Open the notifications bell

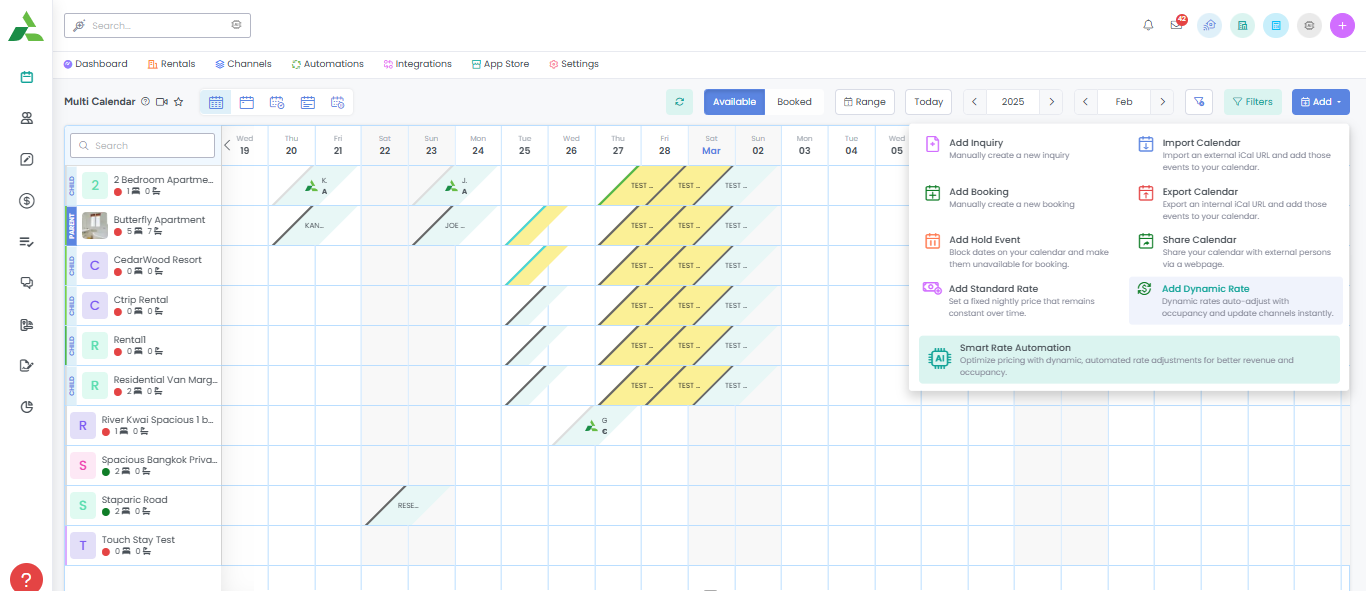(x=1148, y=25)
